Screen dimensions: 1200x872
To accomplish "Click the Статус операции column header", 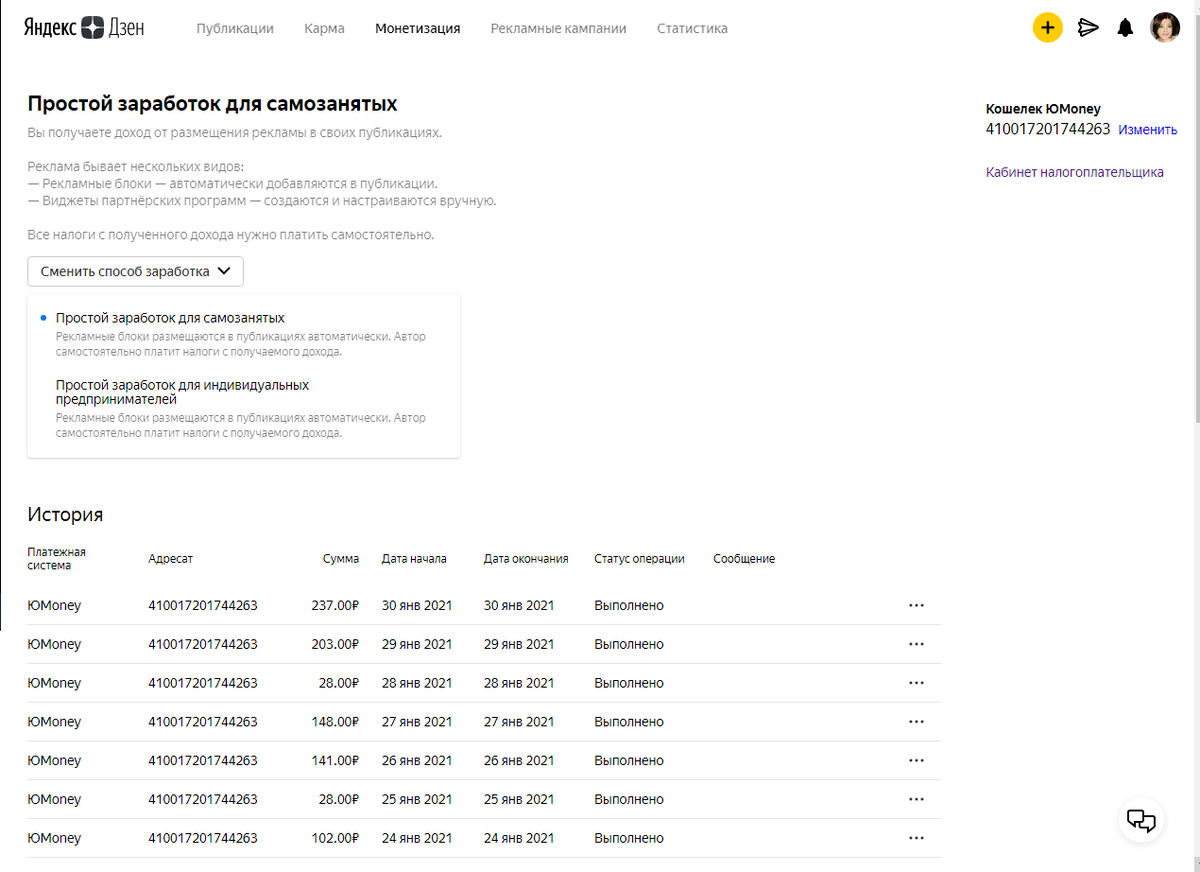I will 639,559.
